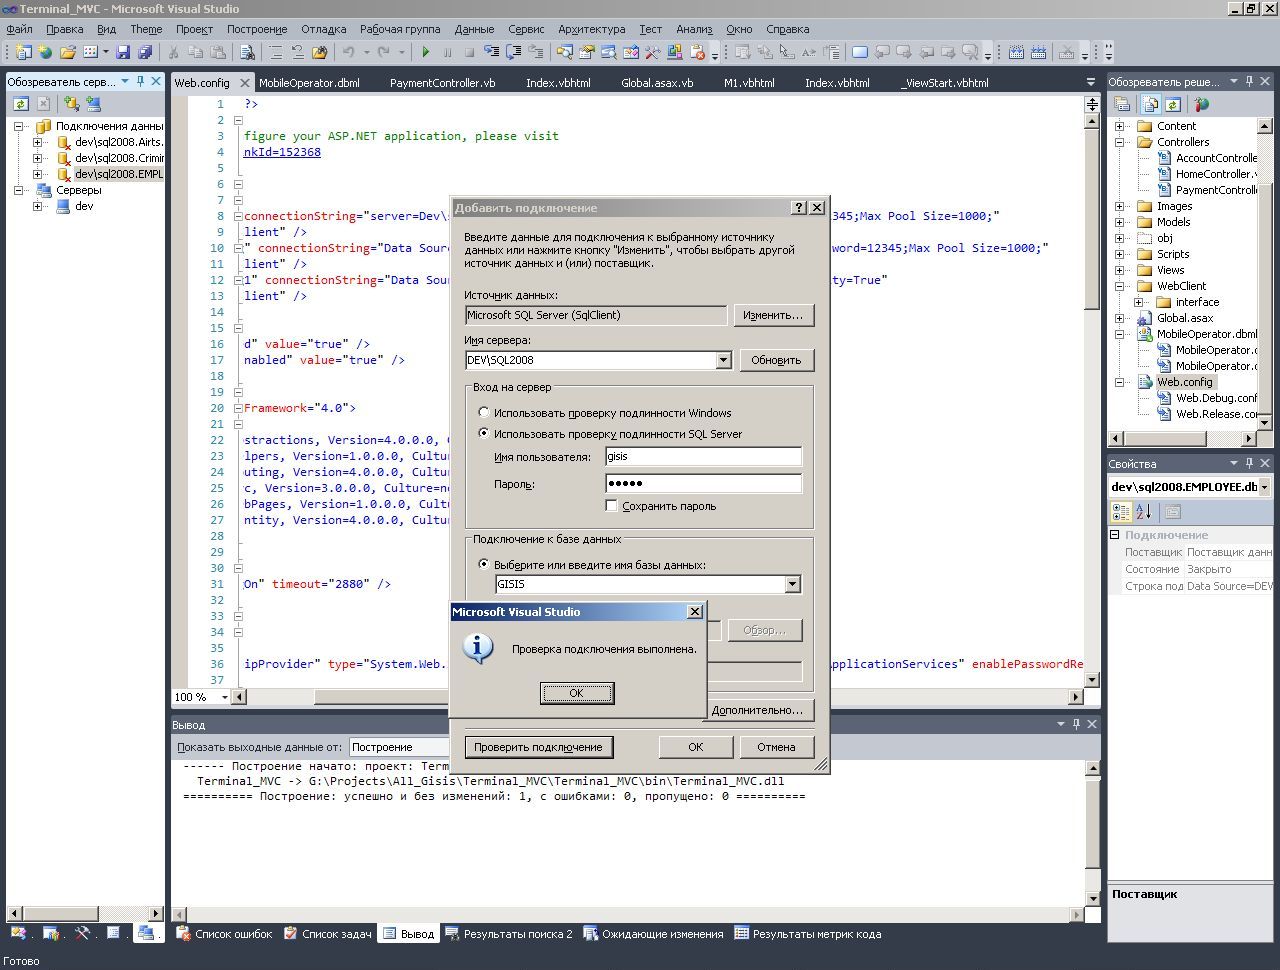Open the 'Ожидающие изменения' tab
1280x970 pixels.
tap(653, 934)
